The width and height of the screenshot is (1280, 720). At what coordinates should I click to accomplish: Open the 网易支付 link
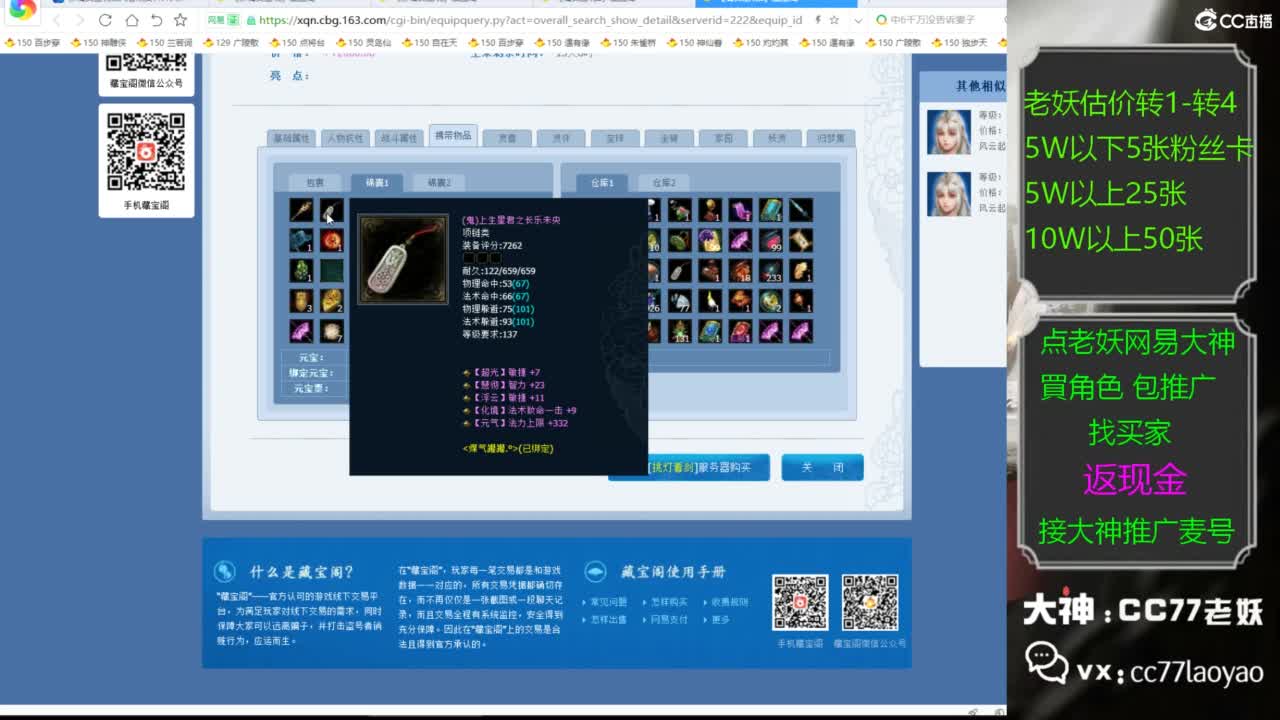pyautogui.click(x=669, y=620)
